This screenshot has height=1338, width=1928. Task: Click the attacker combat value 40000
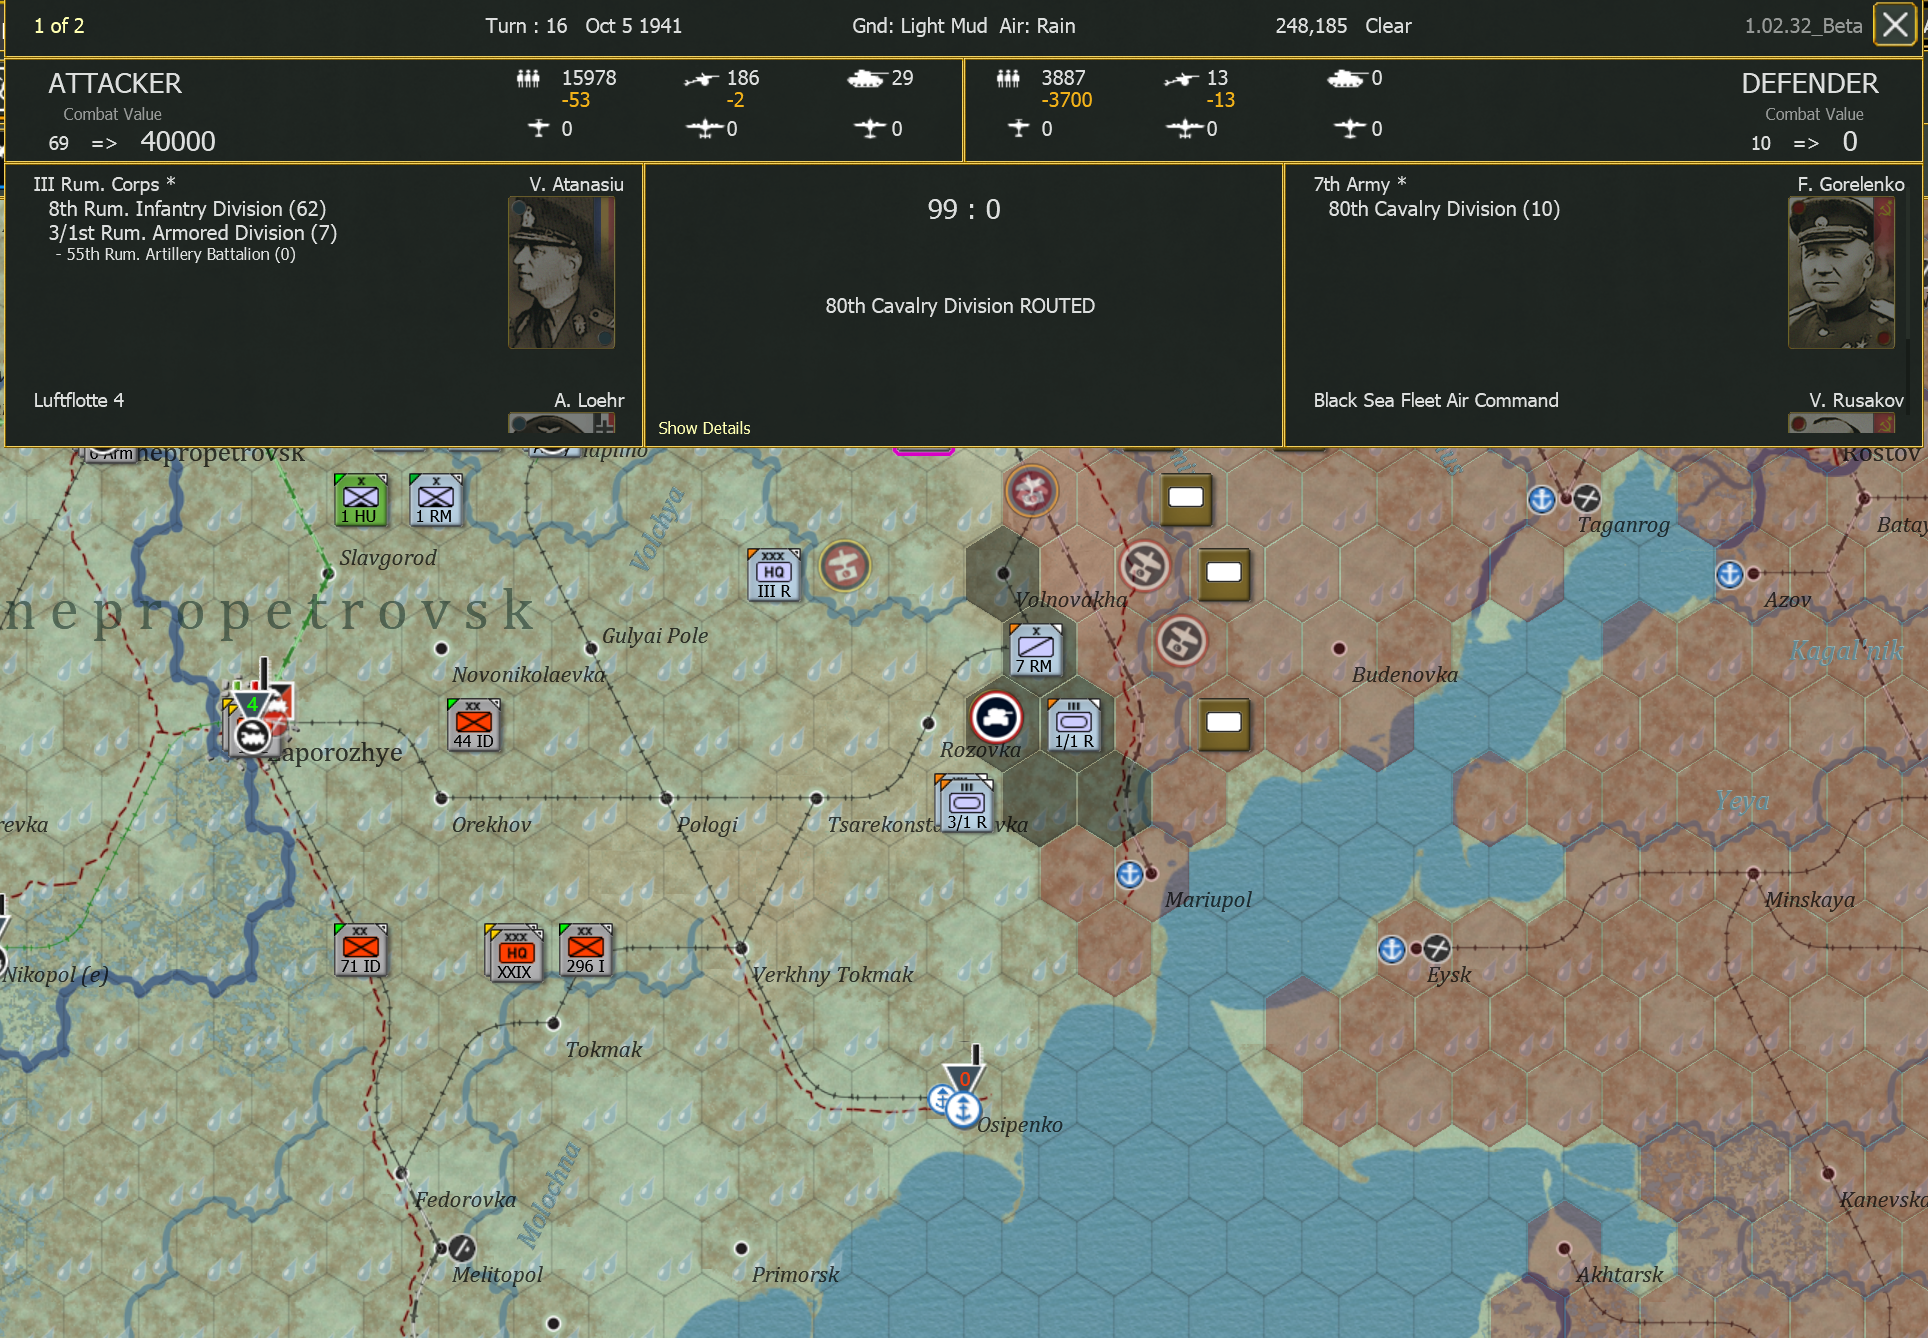point(178,142)
